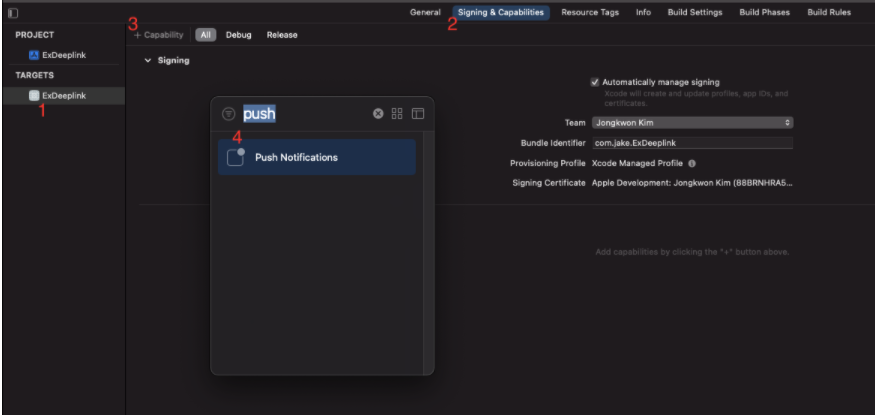Click the Bundle Identifier field

click(693, 143)
